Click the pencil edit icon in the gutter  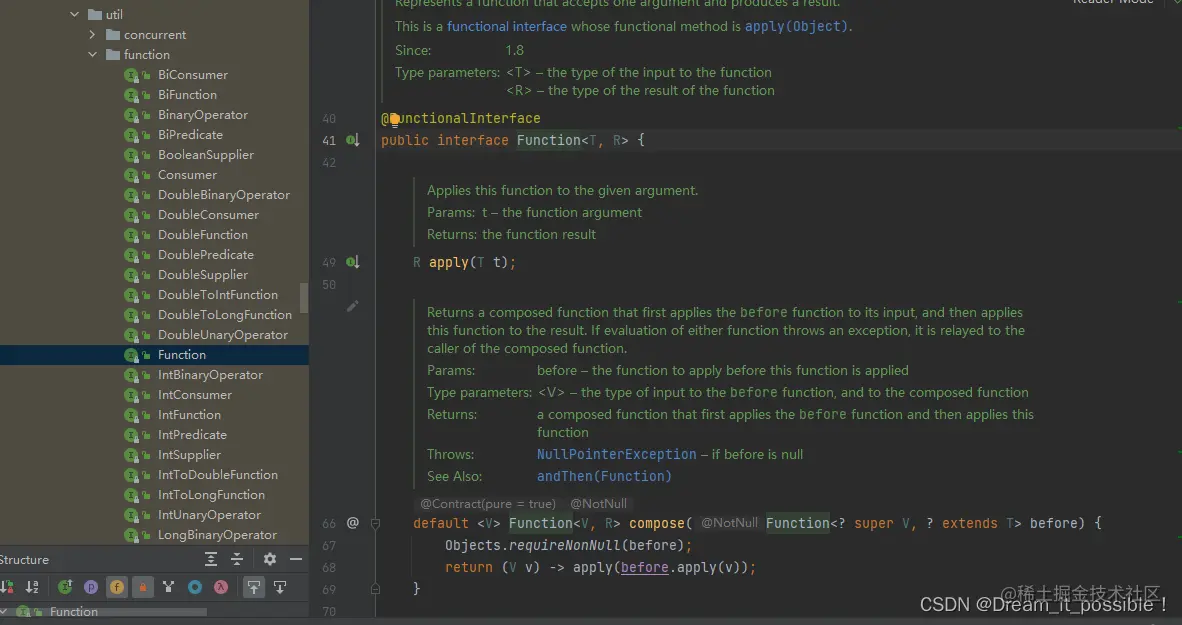coord(352,307)
